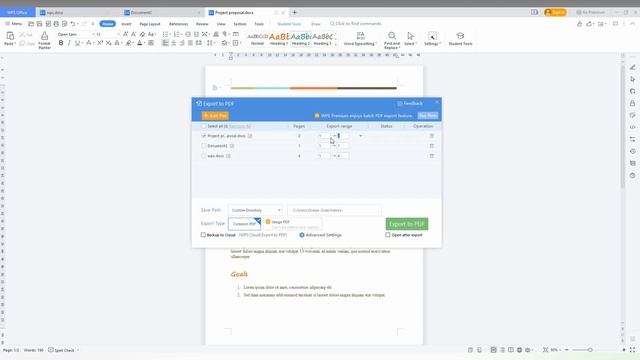The width and height of the screenshot is (640, 360).
Task: Open the Review ribbon tab
Action: [202, 24]
